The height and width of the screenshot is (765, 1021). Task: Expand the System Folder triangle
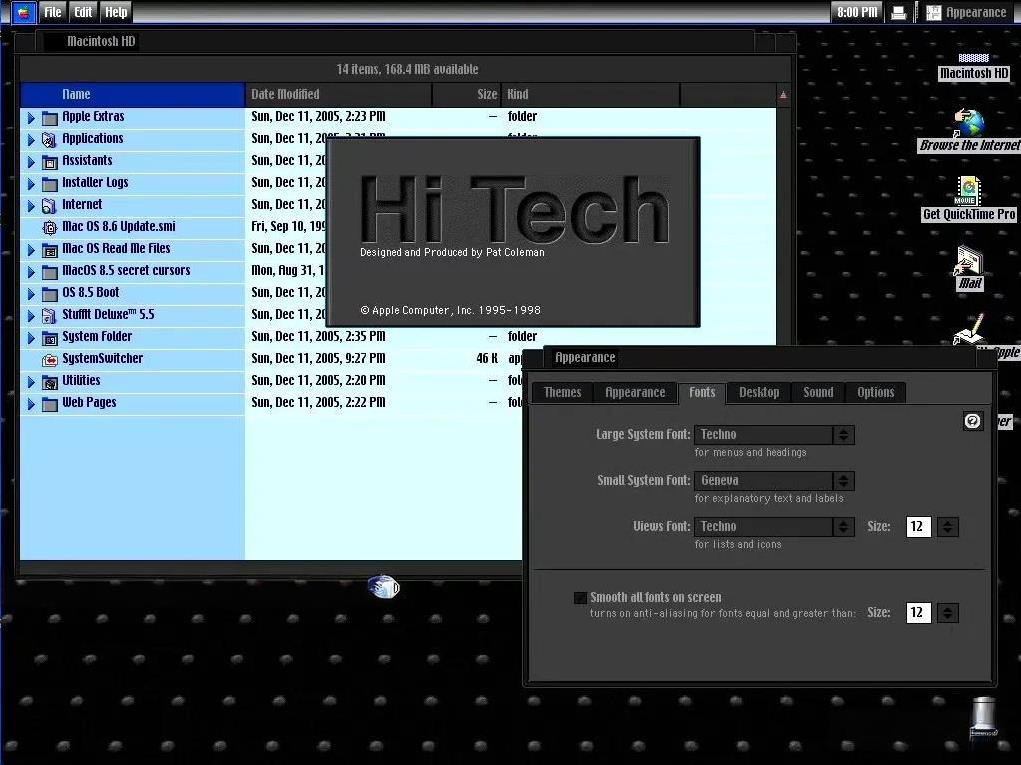pos(31,338)
